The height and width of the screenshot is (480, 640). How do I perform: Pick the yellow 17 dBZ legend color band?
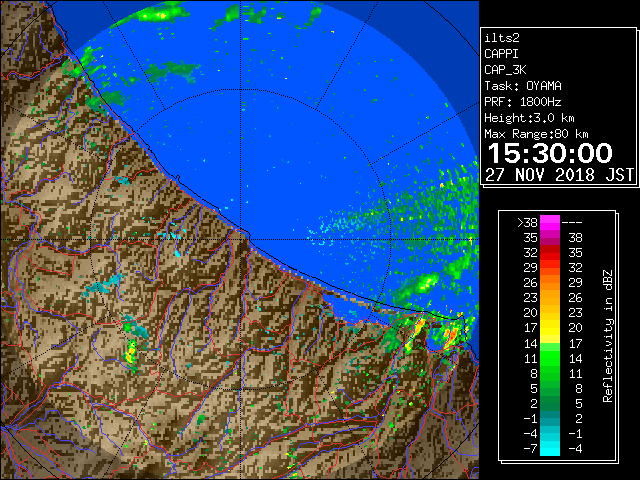[550, 328]
